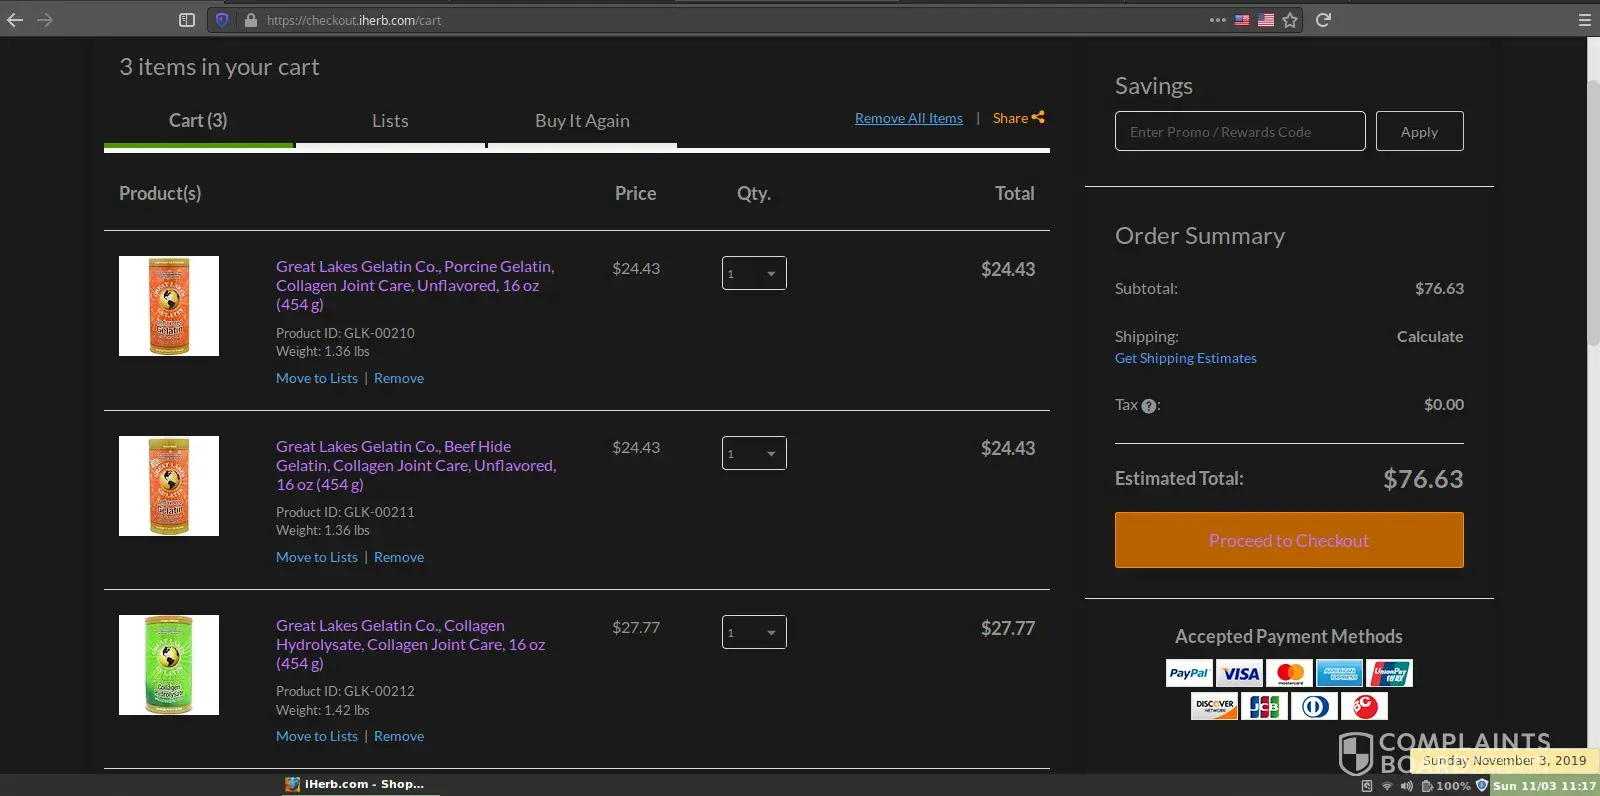Click Proceed to Checkout button

(1289, 540)
